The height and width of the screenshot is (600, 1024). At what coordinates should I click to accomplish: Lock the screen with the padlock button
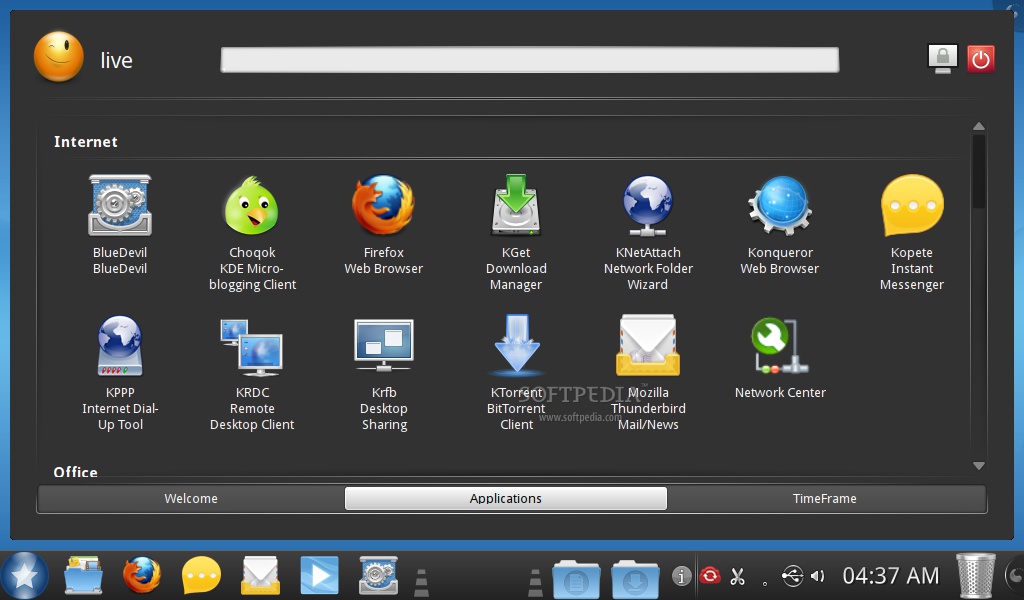point(942,59)
